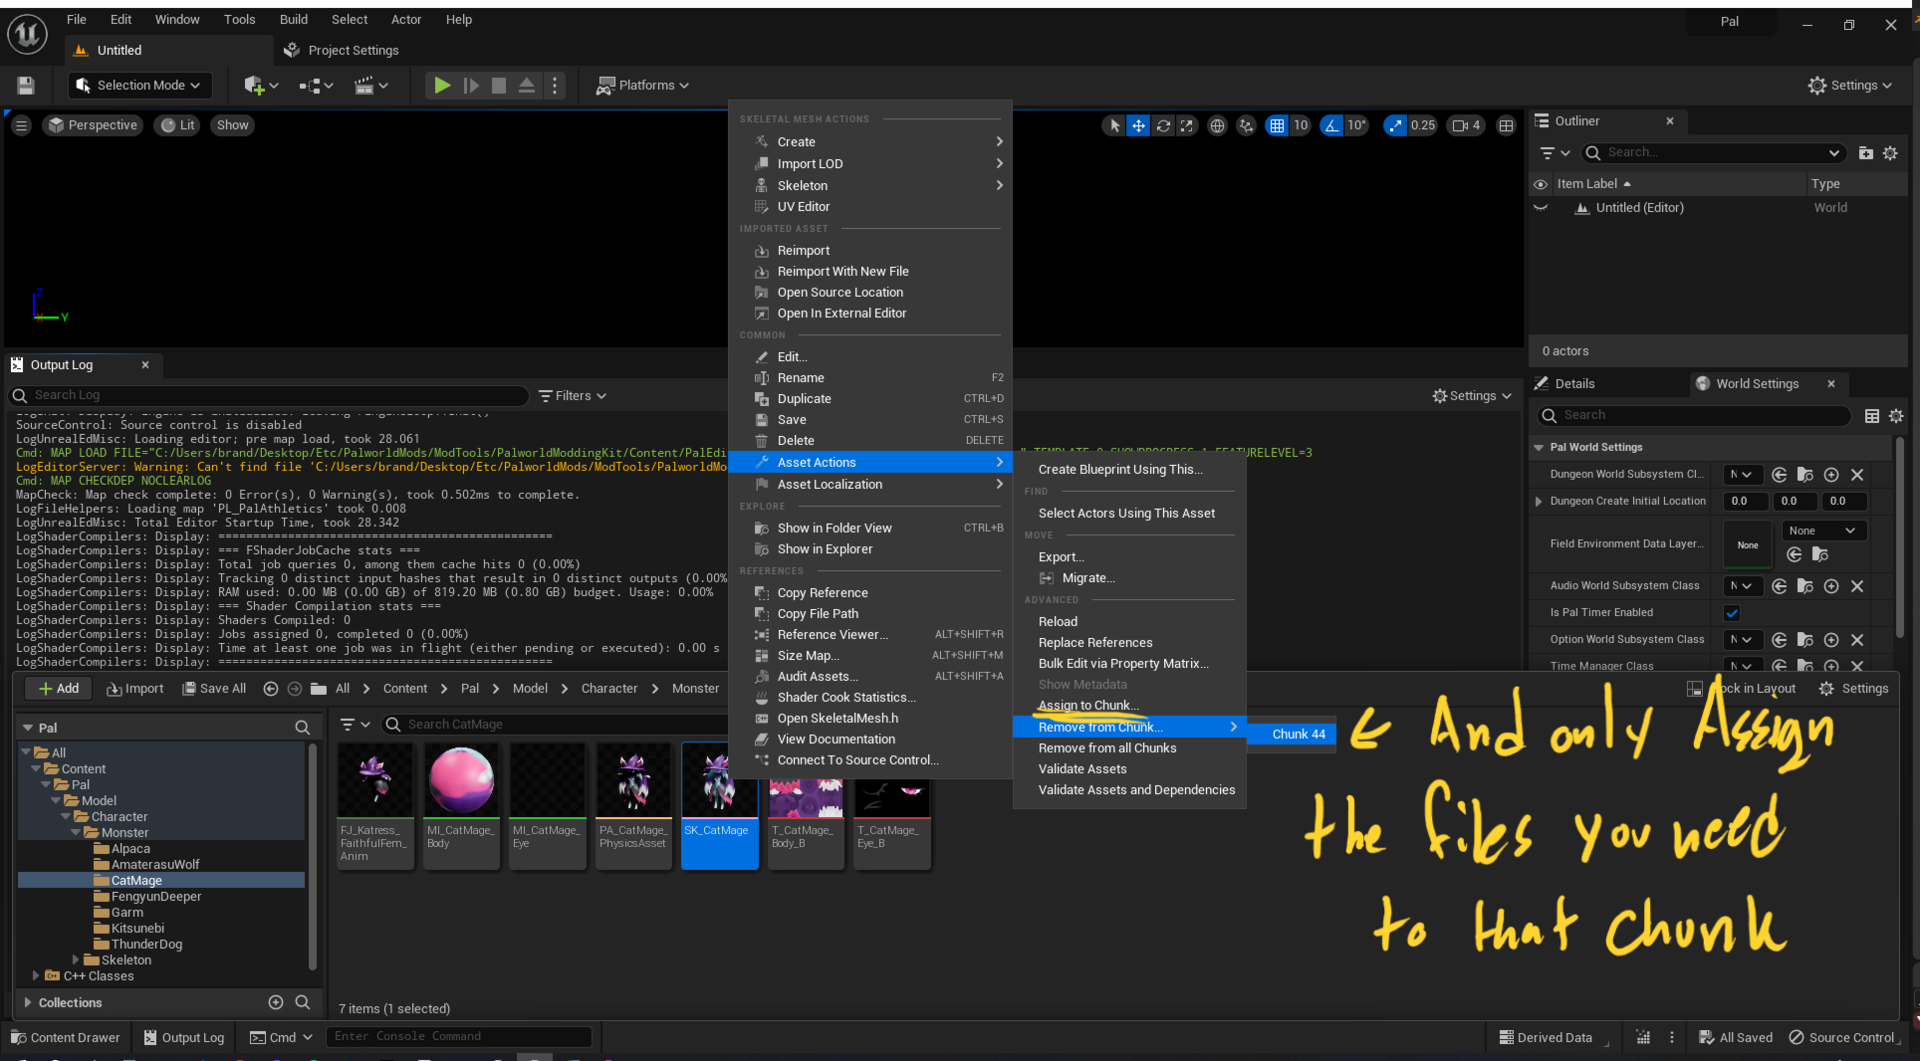Open the quick add content icon
1920x1061 pixels.
coord(259,85)
